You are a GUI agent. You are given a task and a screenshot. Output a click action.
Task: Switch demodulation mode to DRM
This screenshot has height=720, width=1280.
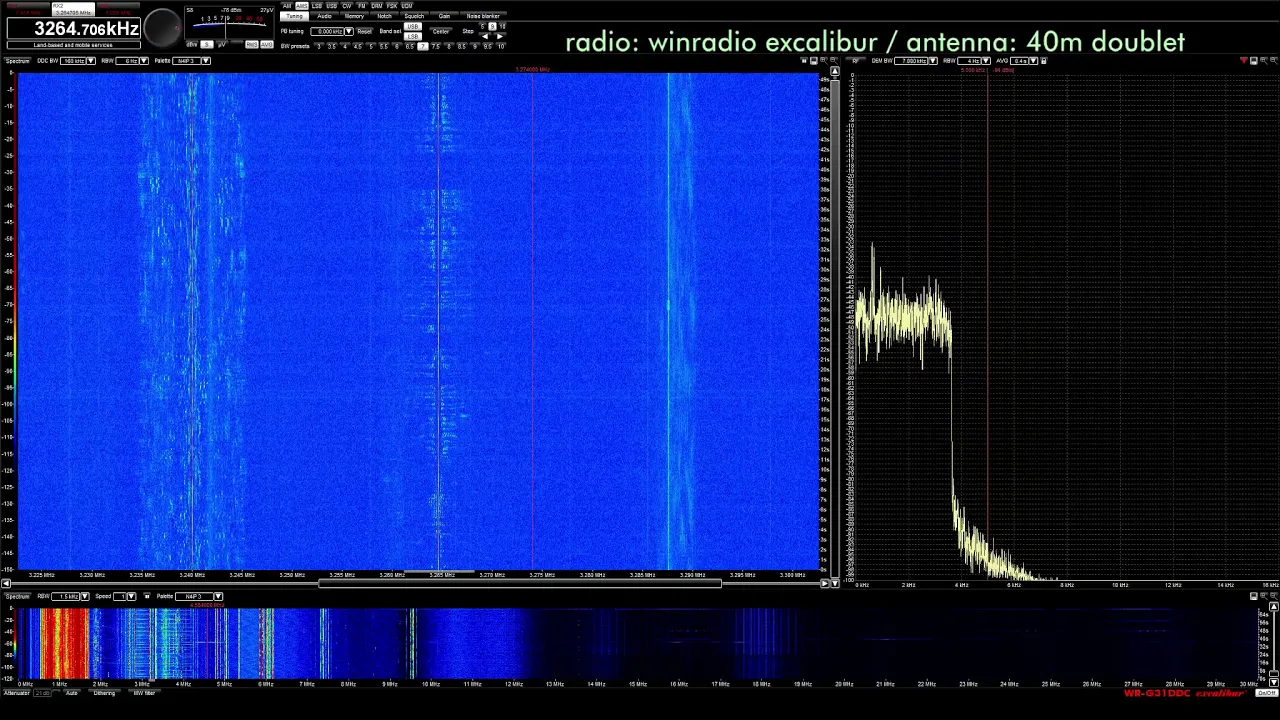point(377,5)
